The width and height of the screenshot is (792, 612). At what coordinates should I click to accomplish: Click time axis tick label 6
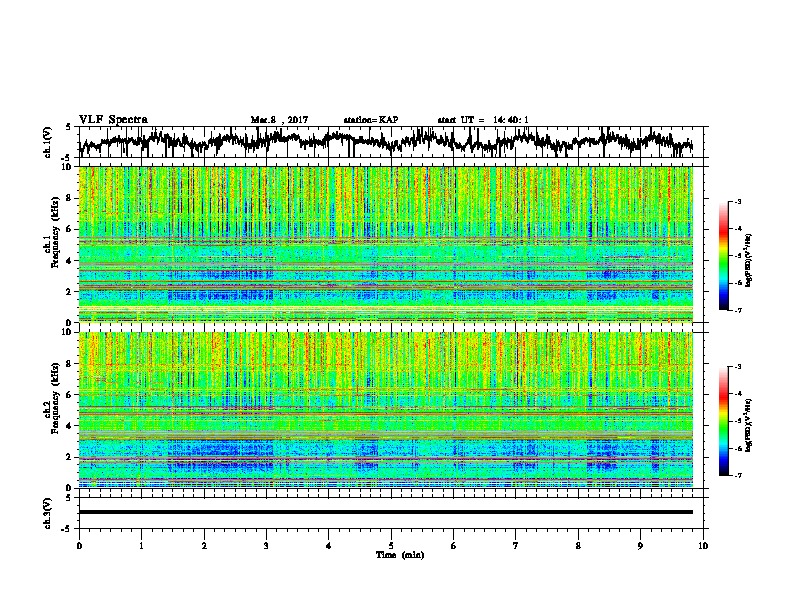[454, 546]
